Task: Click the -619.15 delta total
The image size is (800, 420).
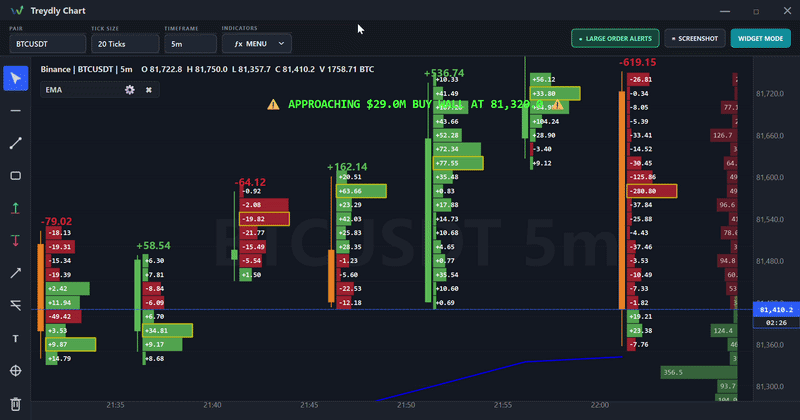Action: 637,62
